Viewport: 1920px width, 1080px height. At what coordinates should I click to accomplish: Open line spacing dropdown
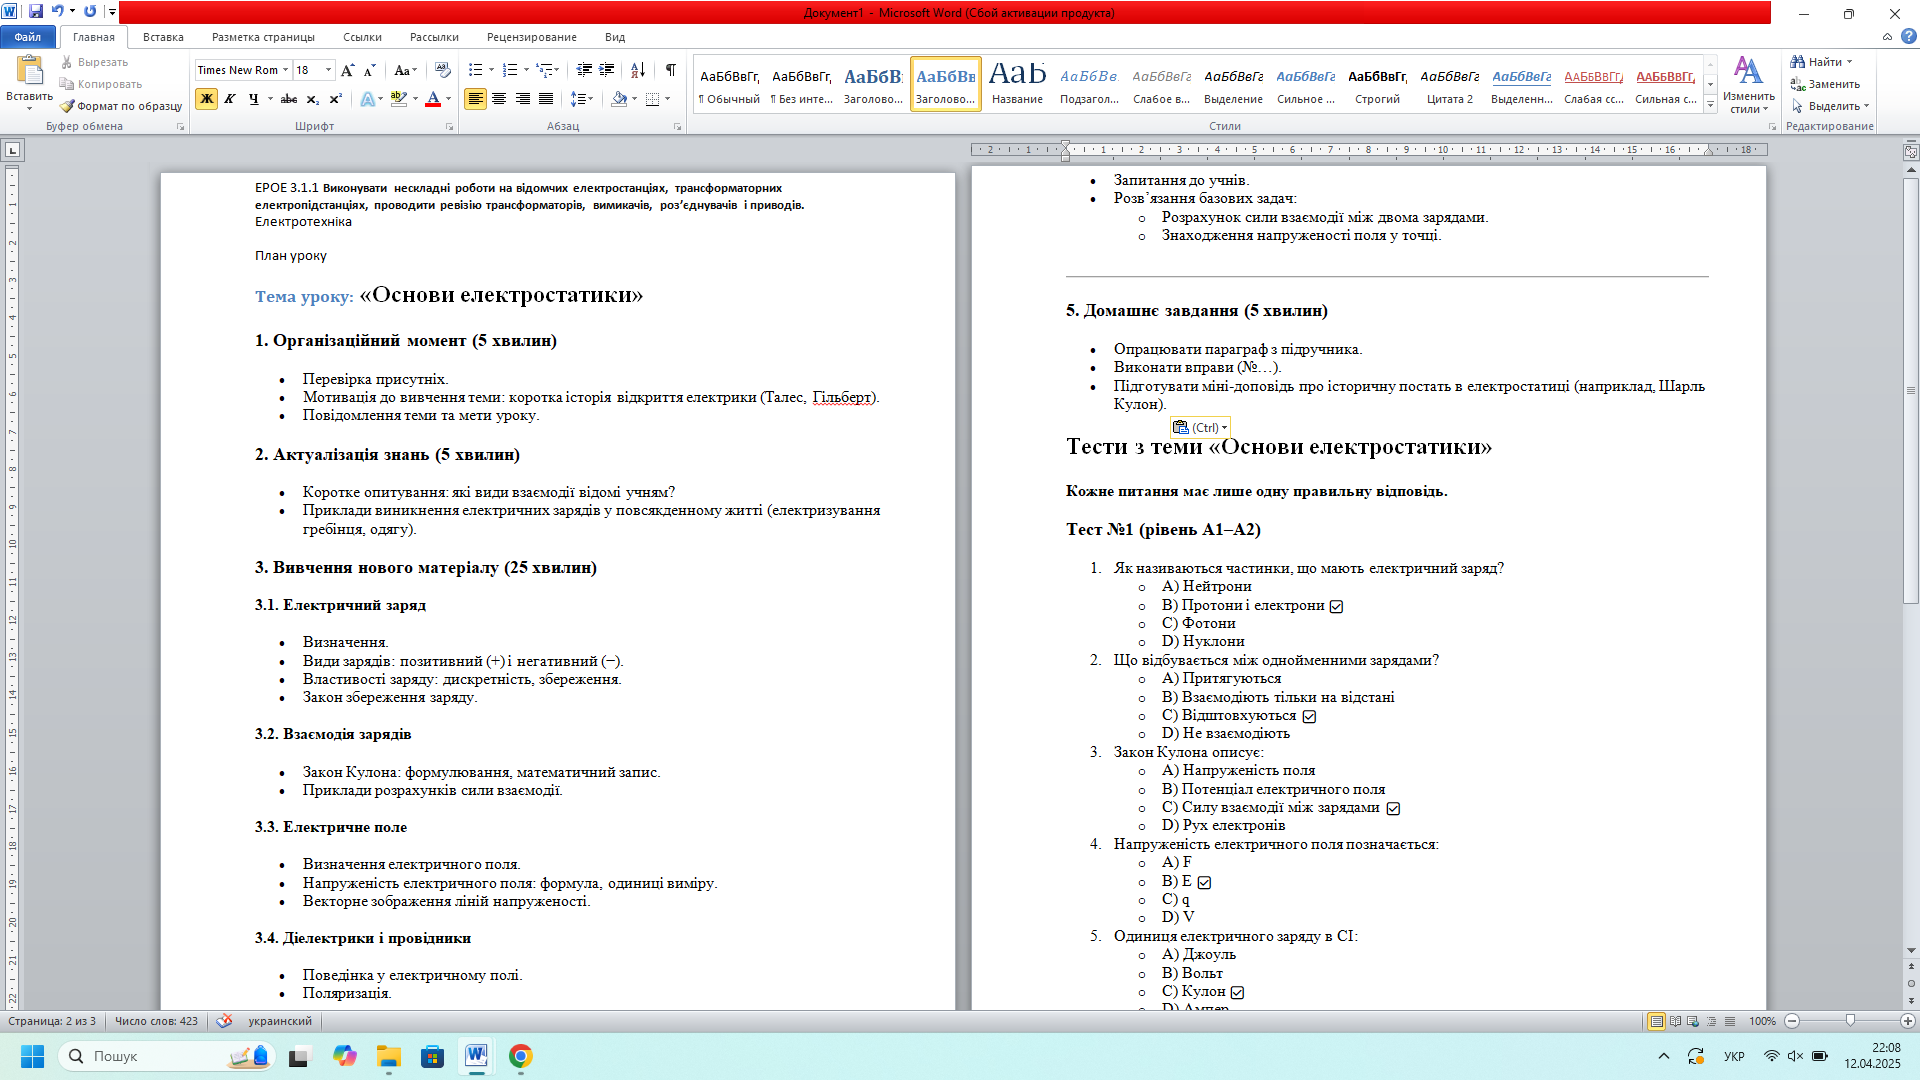tap(581, 99)
